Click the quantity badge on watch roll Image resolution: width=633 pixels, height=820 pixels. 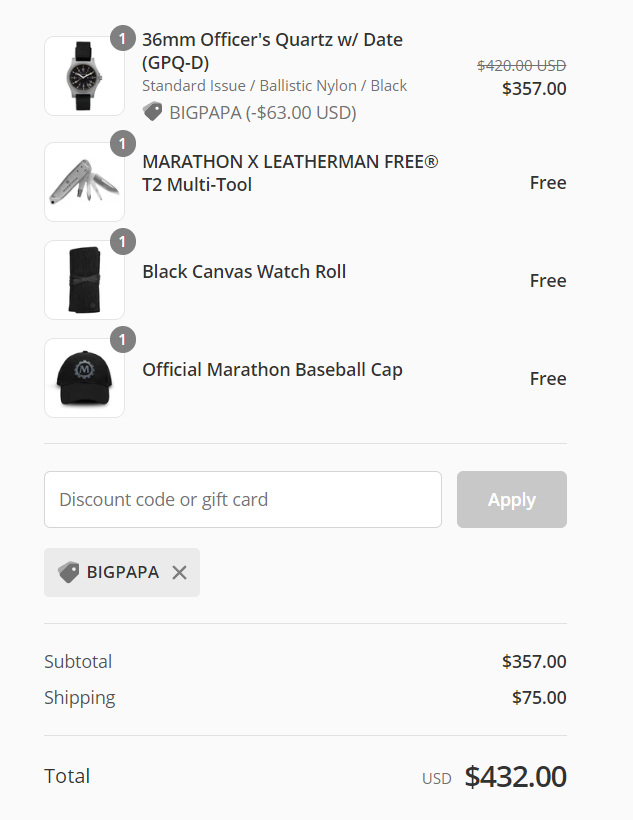coord(122,243)
